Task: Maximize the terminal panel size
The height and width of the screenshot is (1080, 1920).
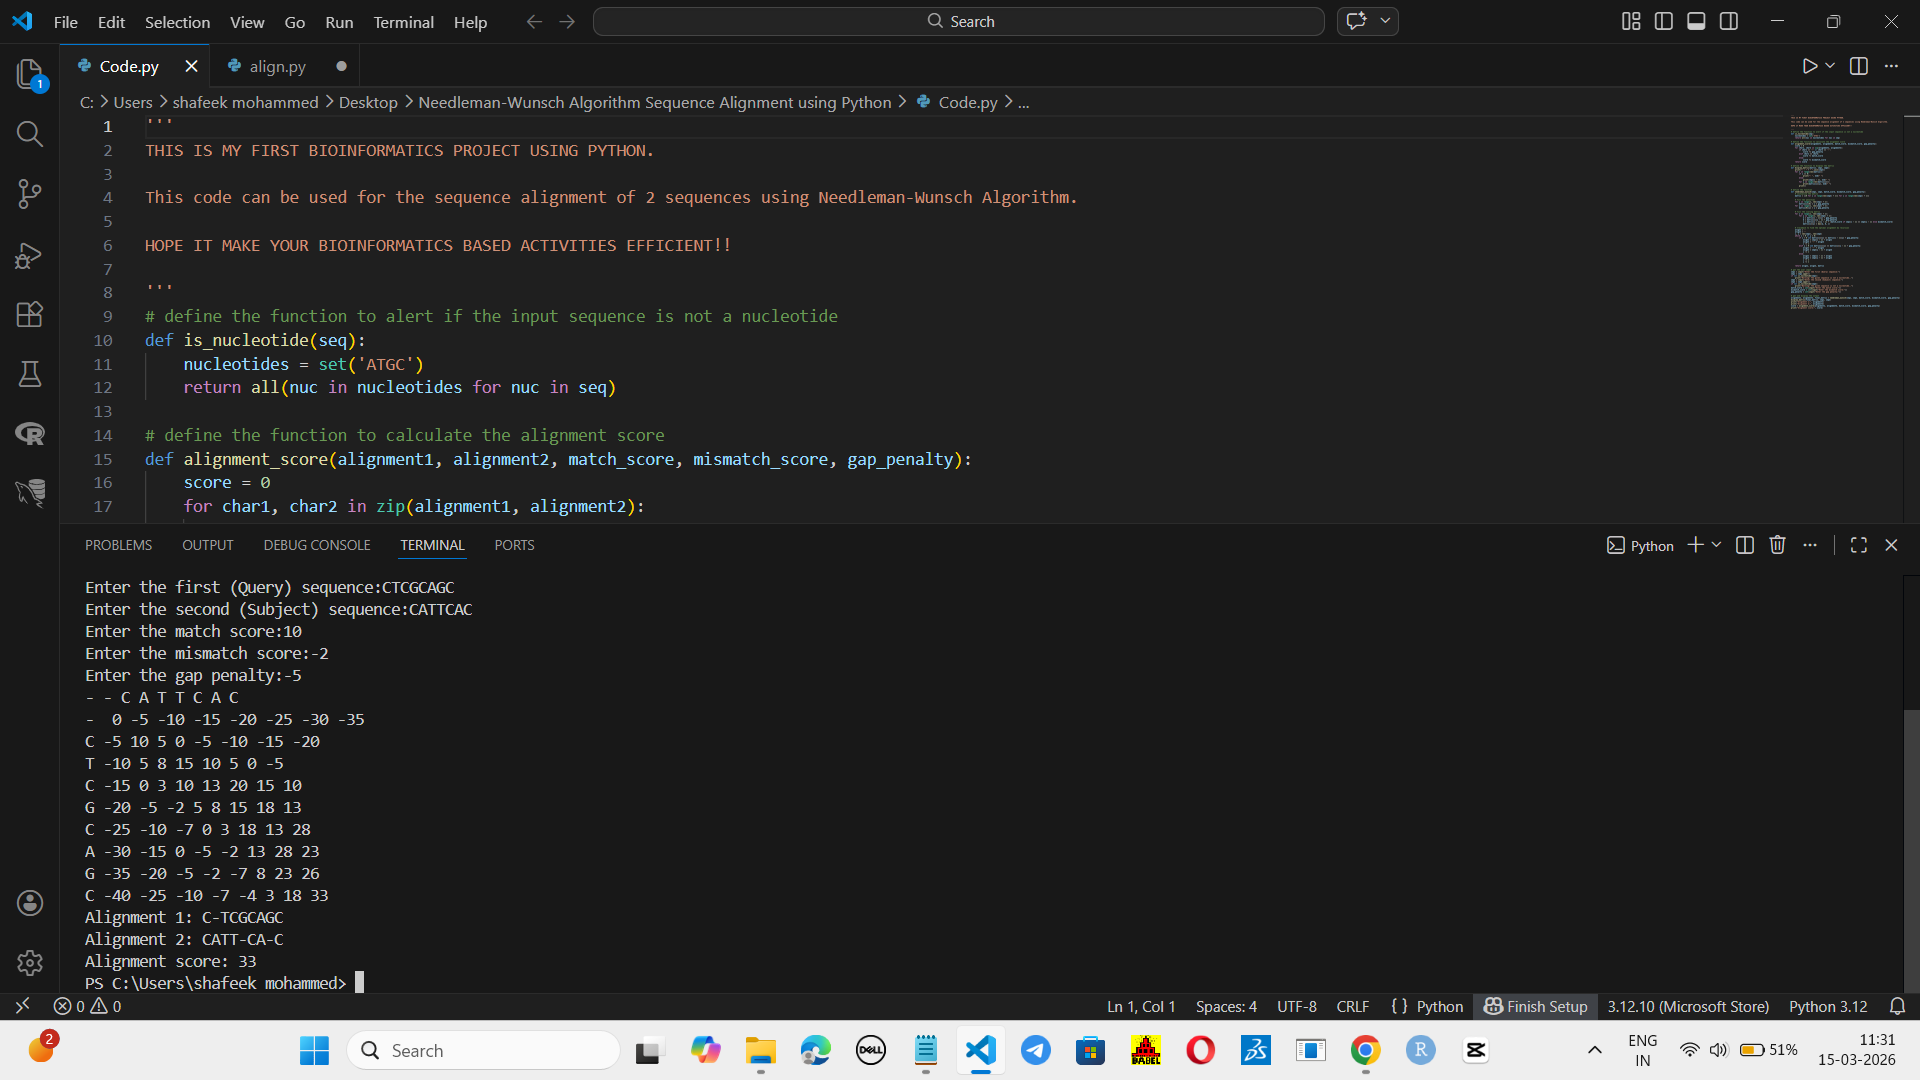Action: (x=1859, y=545)
